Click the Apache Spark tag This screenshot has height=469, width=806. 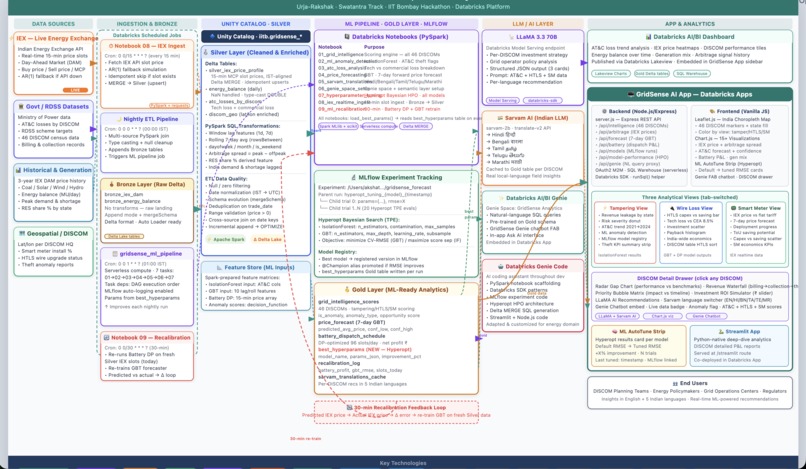point(226,239)
